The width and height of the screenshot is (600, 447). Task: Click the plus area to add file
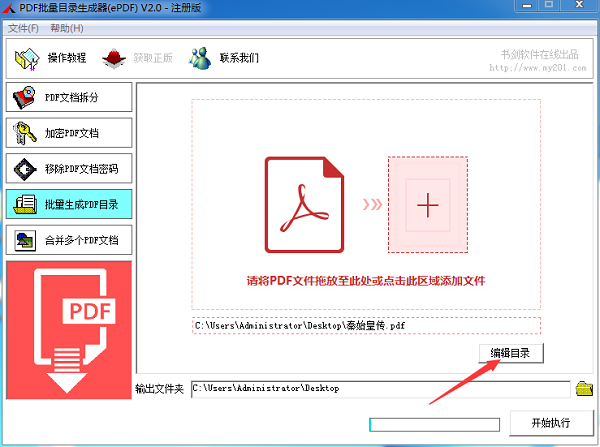428,205
